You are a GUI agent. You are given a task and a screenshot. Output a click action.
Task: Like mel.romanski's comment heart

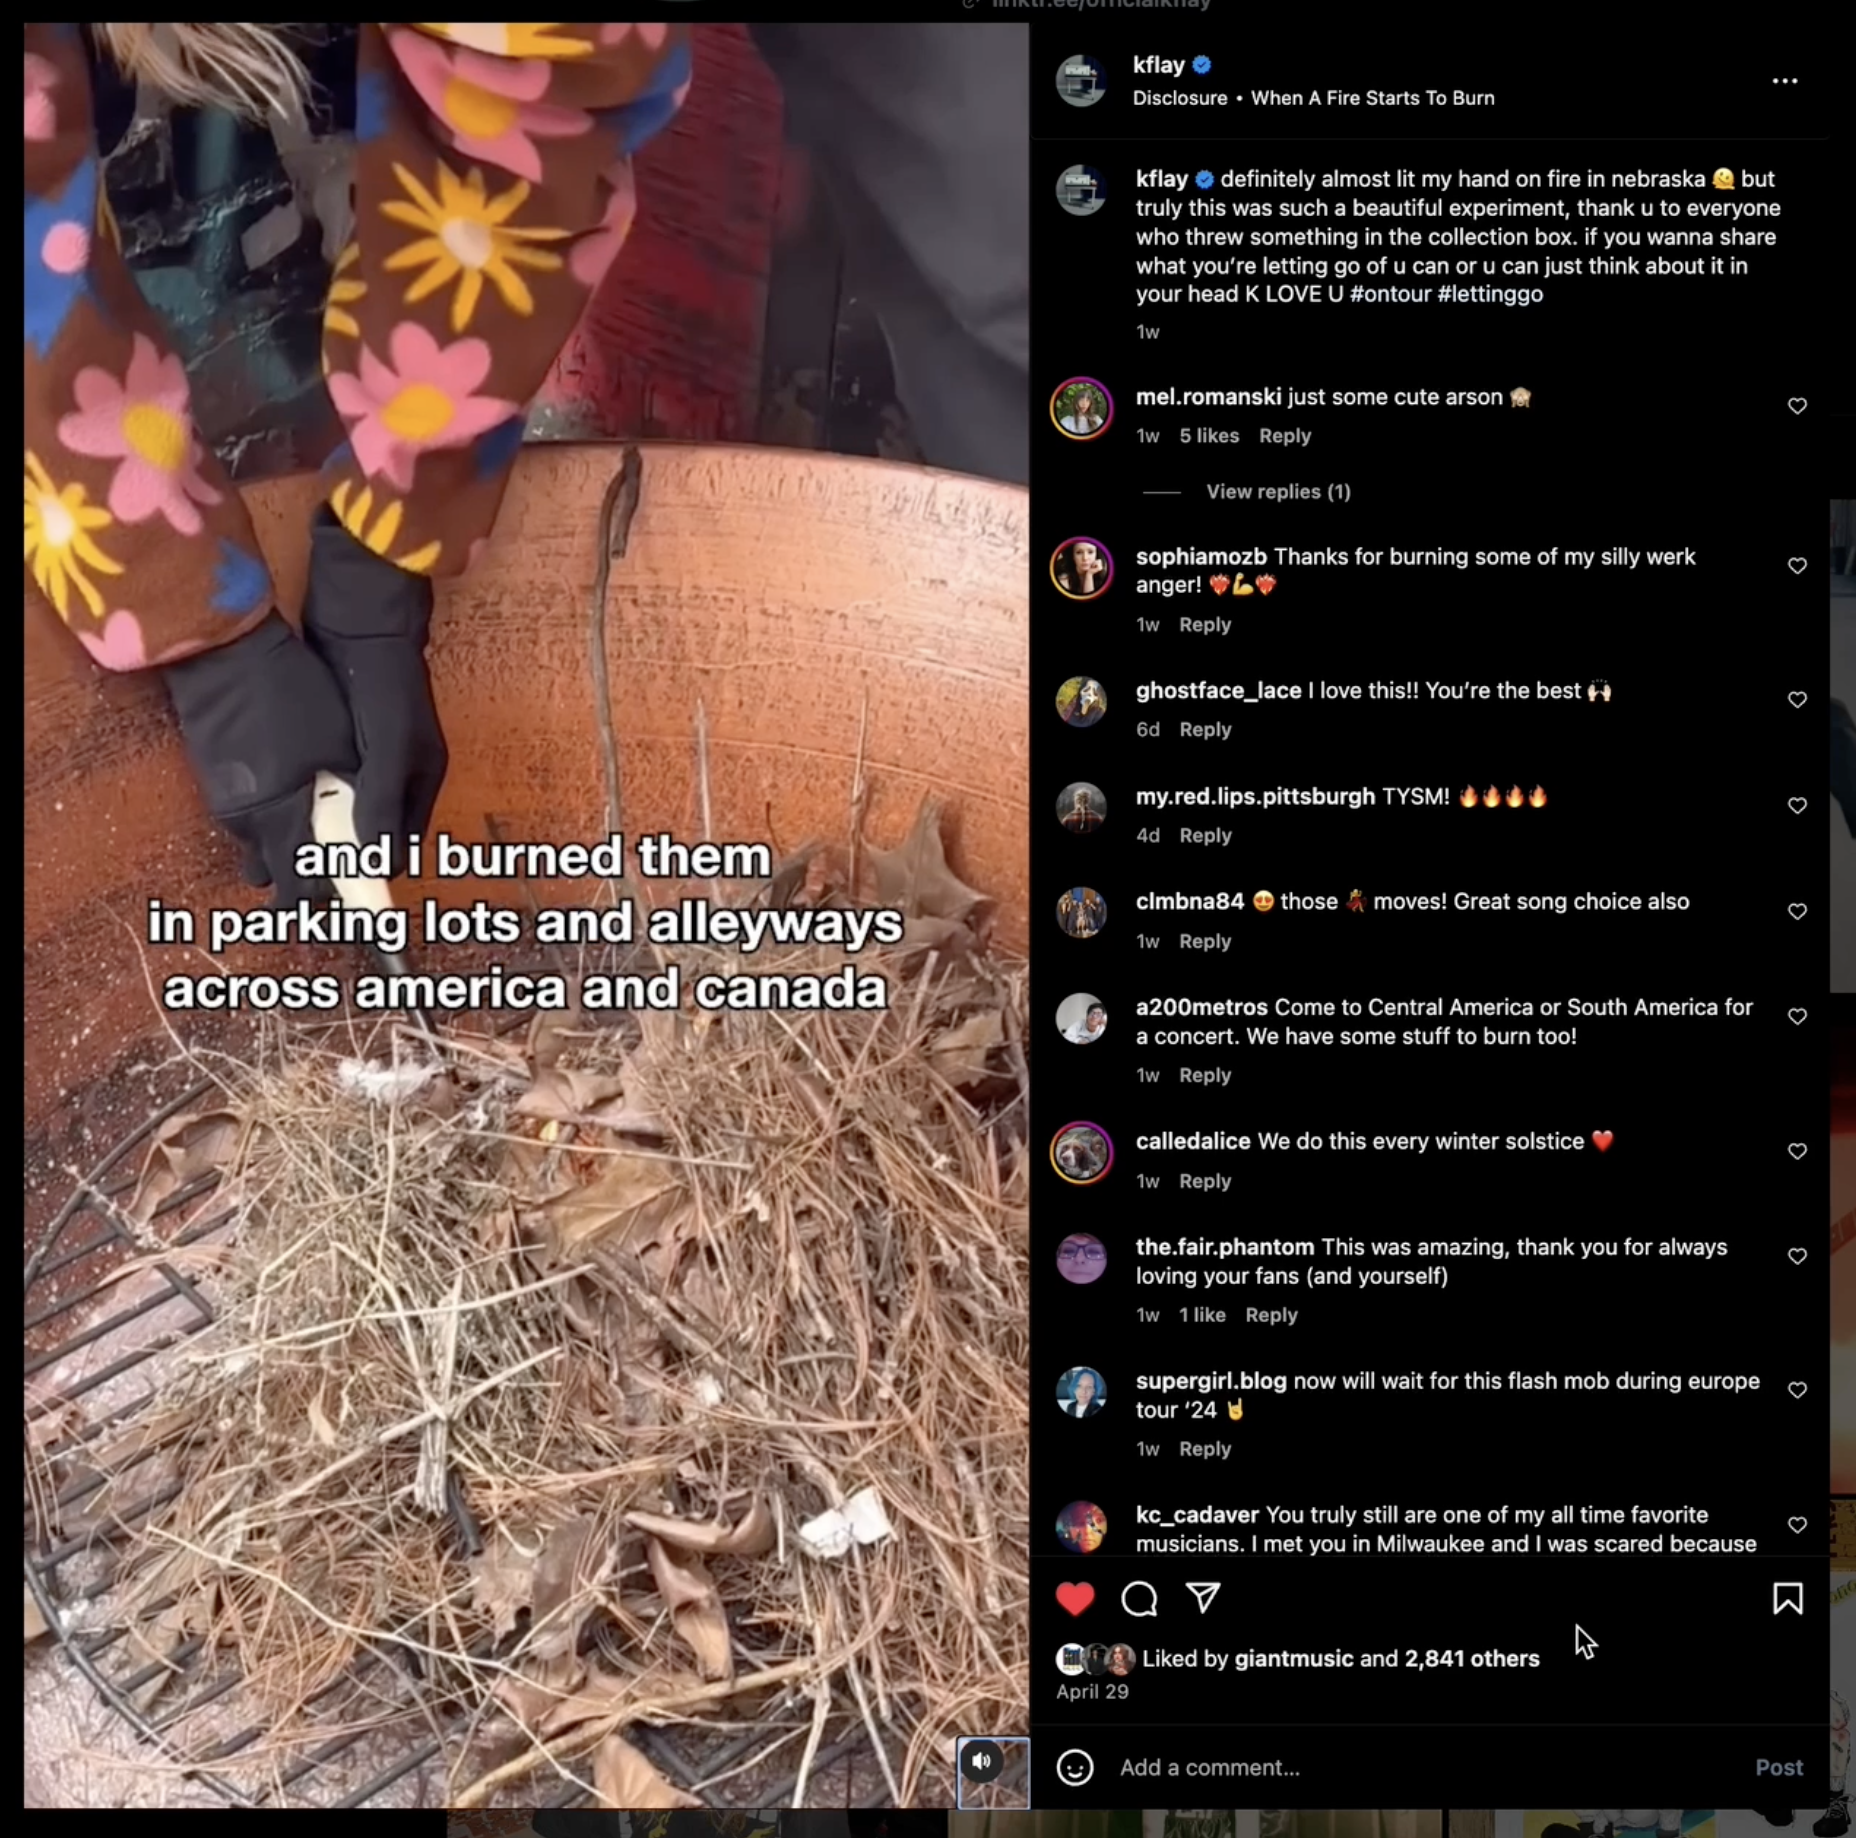[1797, 405]
